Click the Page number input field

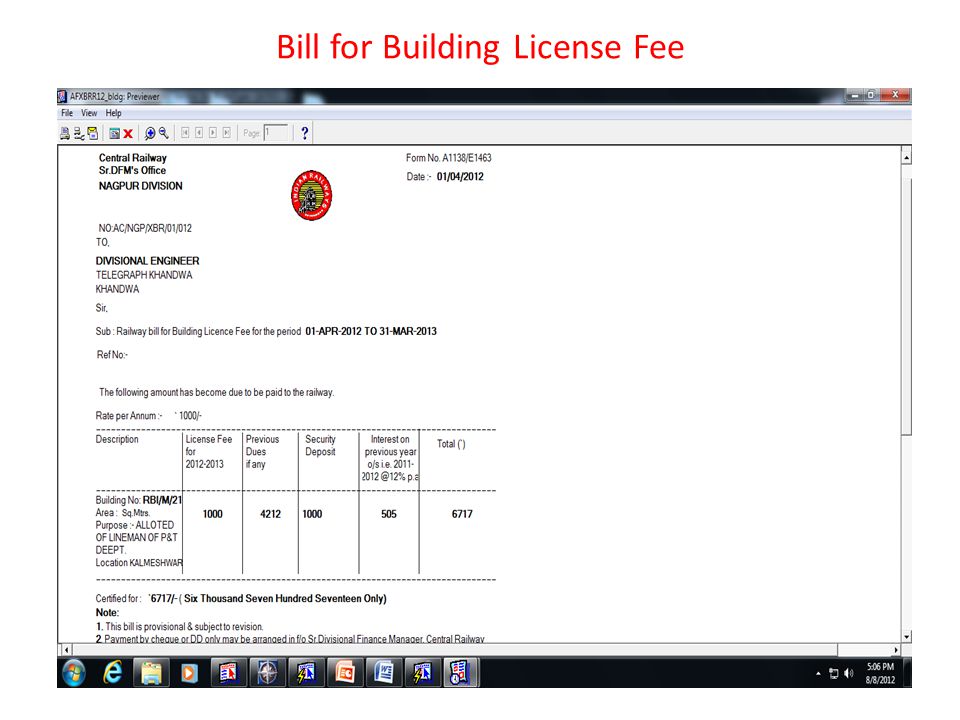tap(276, 133)
